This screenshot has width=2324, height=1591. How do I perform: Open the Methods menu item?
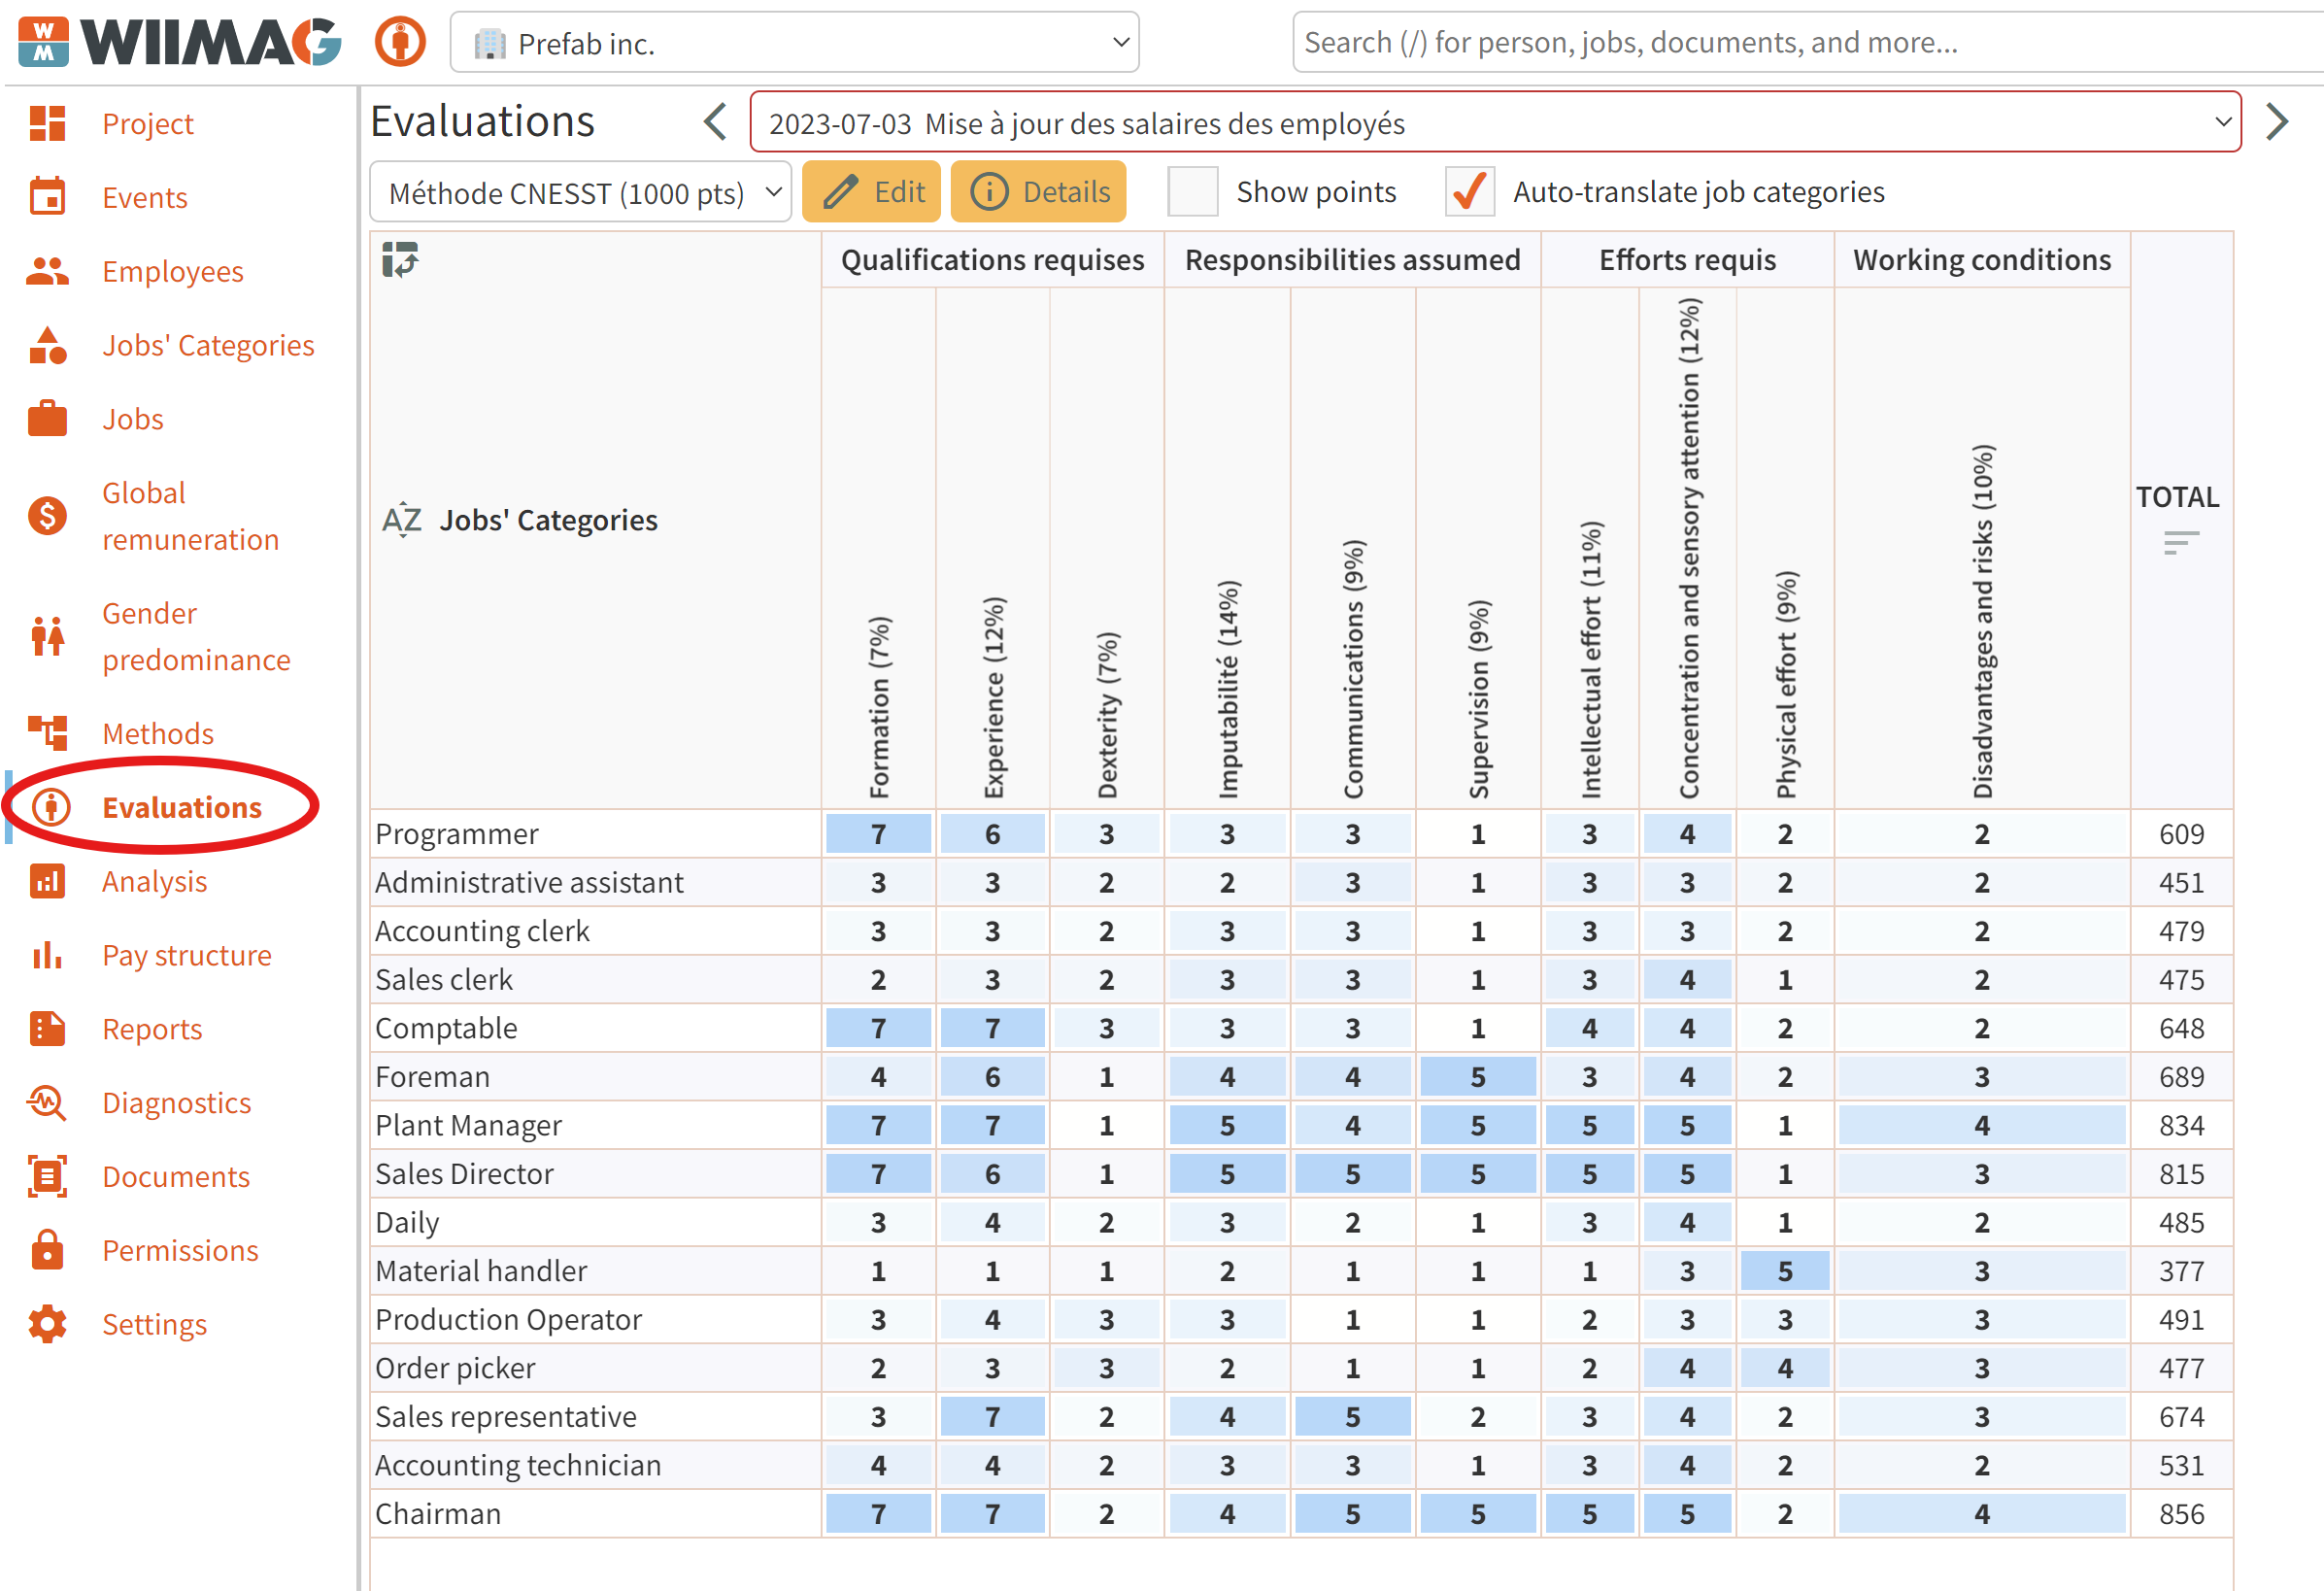(x=158, y=733)
